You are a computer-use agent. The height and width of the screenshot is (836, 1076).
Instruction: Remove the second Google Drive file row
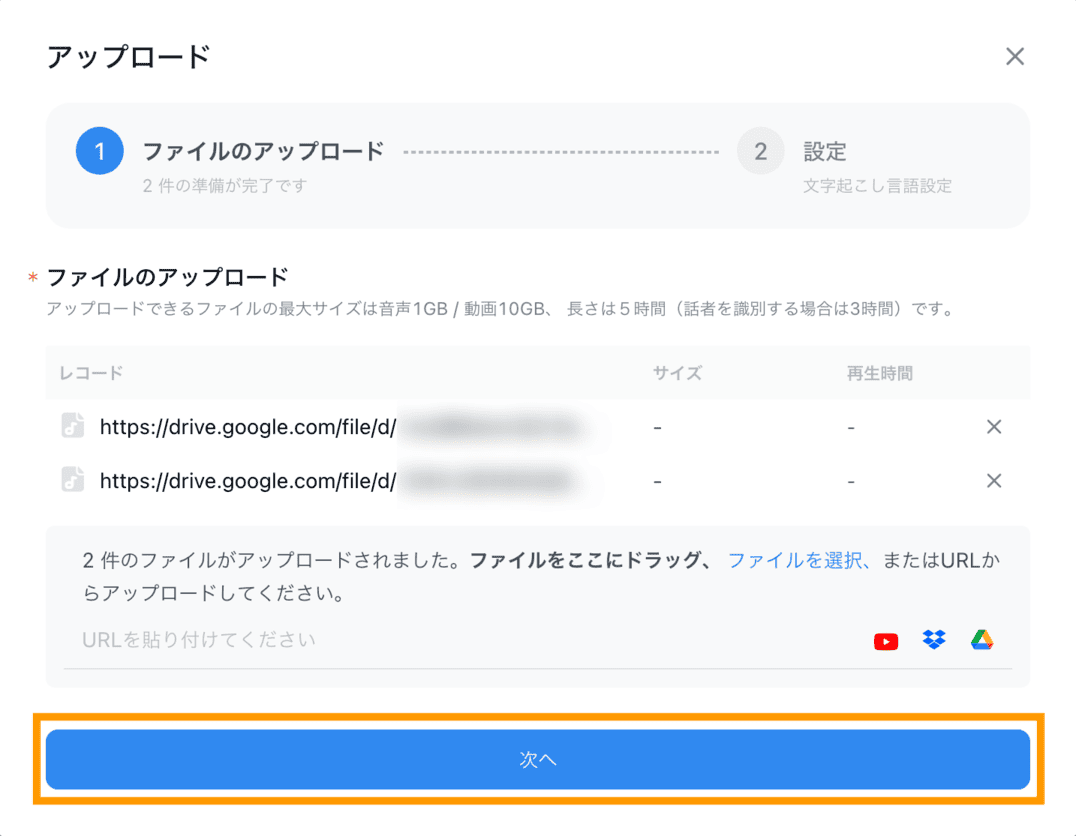click(x=994, y=480)
